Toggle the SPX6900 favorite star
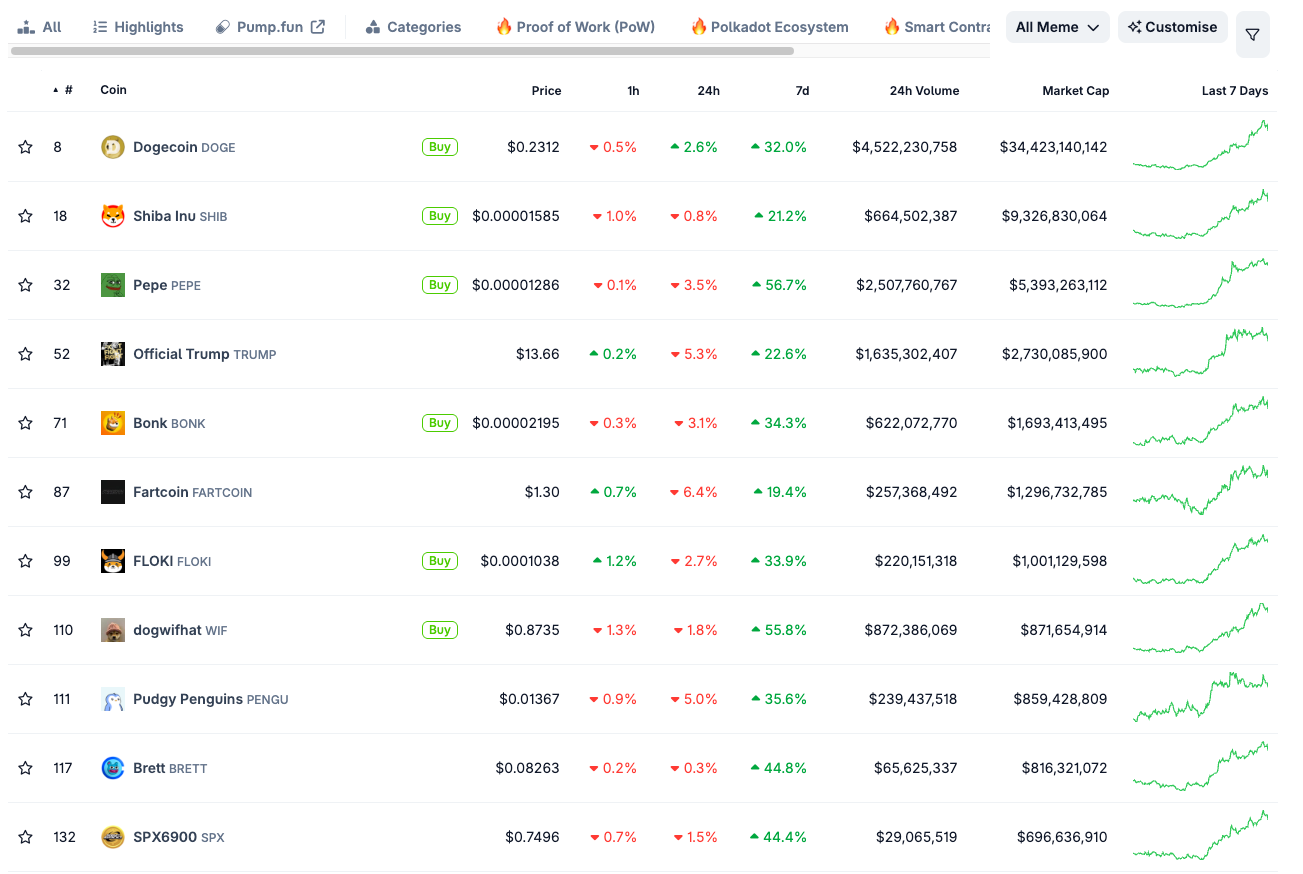The width and height of the screenshot is (1303, 874). tap(25, 837)
